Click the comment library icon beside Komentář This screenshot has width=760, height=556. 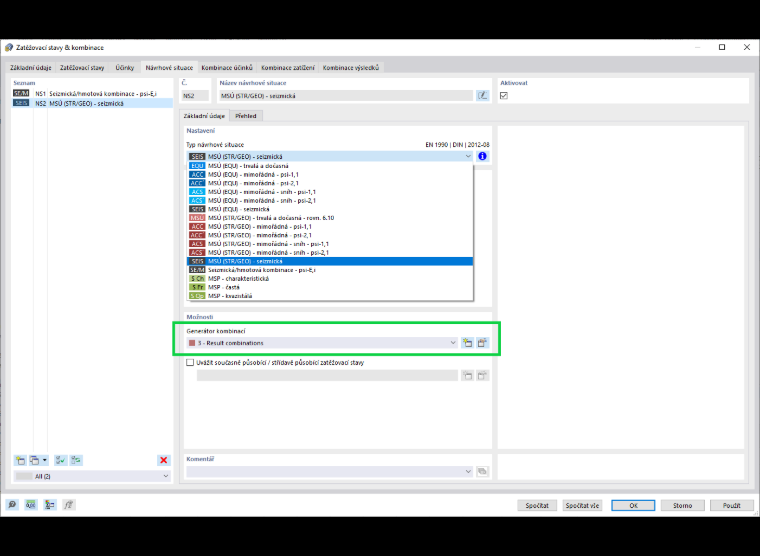pos(482,471)
